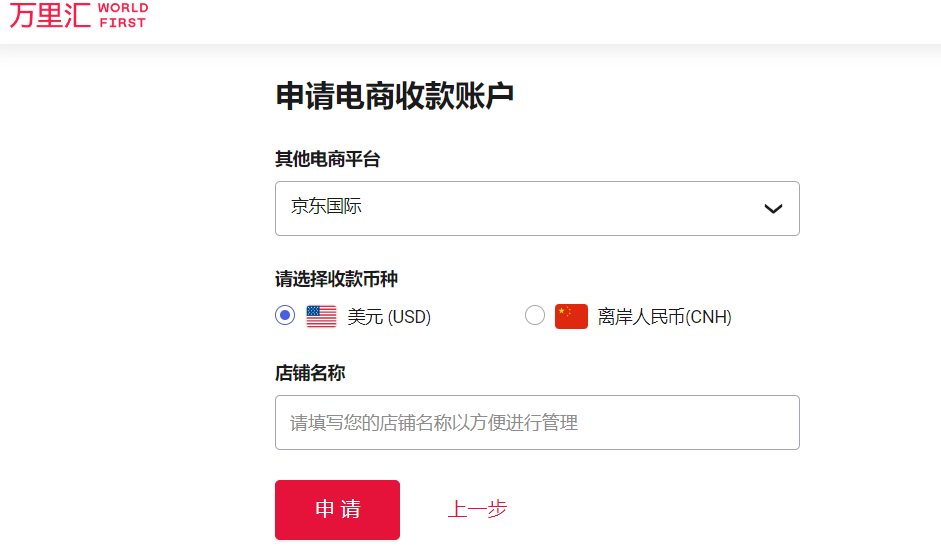Choose CNH by clicking 离岸人民币(CNH) label
The height and width of the screenshot is (555, 941).
click(x=665, y=318)
